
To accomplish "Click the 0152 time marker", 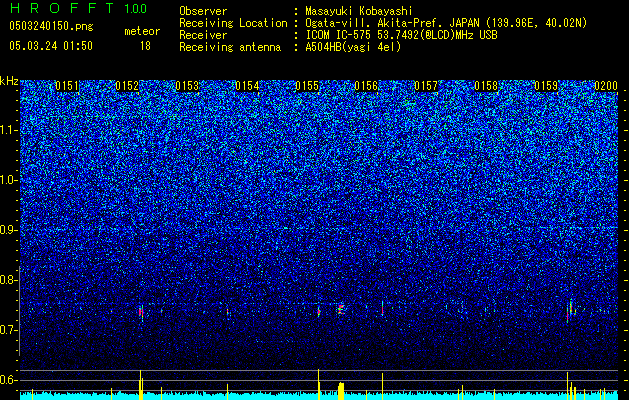I will 127,86.
